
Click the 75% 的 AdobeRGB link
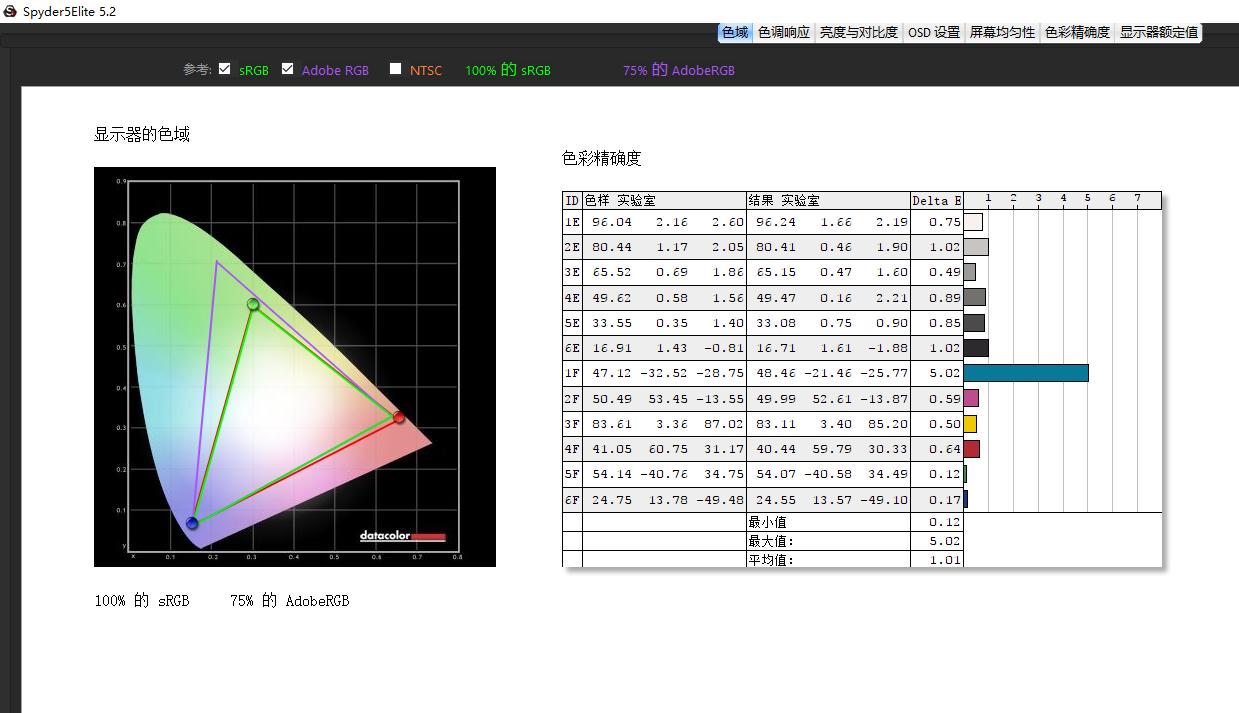[x=678, y=70]
